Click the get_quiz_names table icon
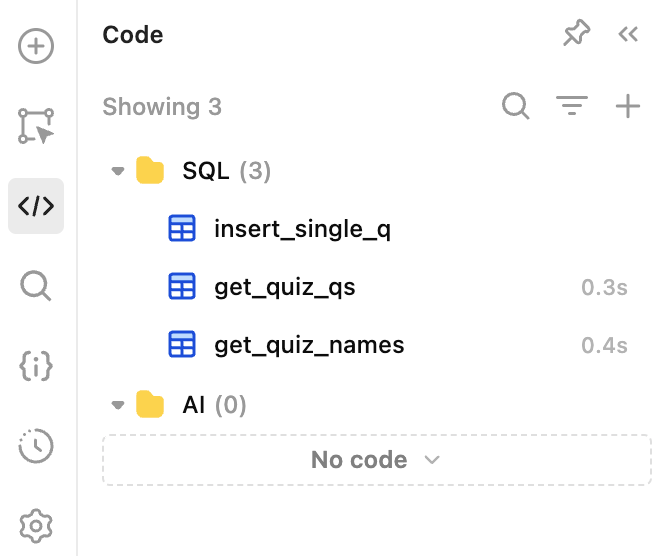This screenshot has width=672, height=556. click(x=182, y=344)
